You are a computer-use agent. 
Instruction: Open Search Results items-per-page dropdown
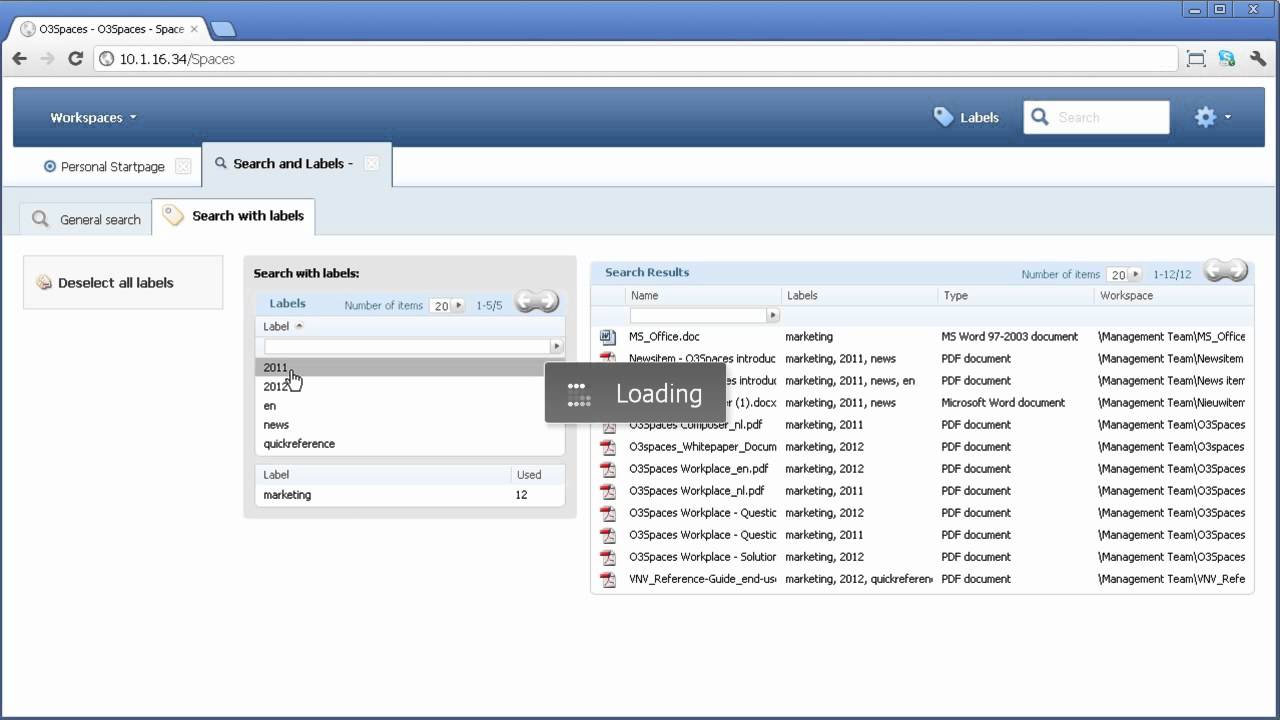[x=1125, y=274]
